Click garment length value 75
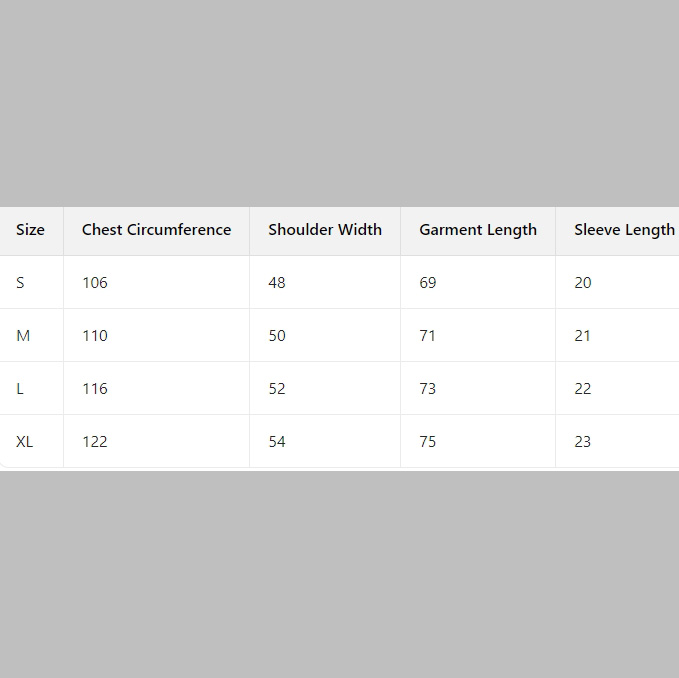The height and width of the screenshot is (678, 679). pyautogui.click(x=427, y=442)
